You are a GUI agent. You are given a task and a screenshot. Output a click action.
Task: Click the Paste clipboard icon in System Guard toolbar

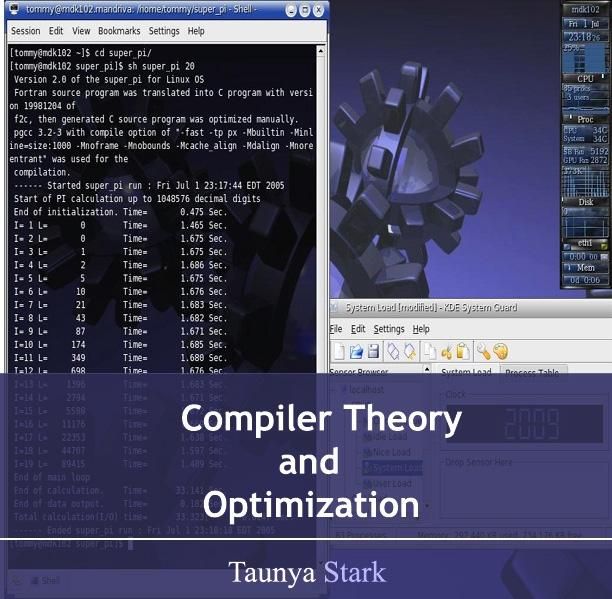[x=463, y=351]
